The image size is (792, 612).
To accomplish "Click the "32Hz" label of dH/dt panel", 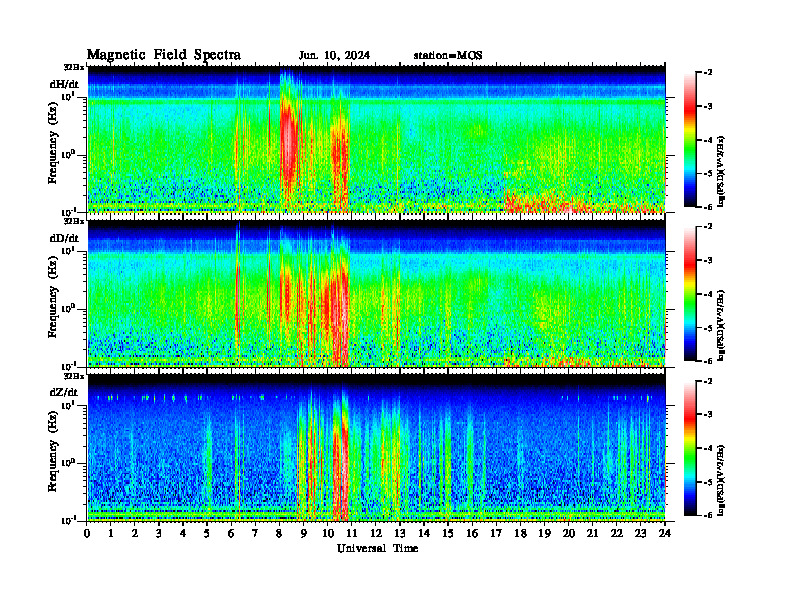I will tap(73, 67).
